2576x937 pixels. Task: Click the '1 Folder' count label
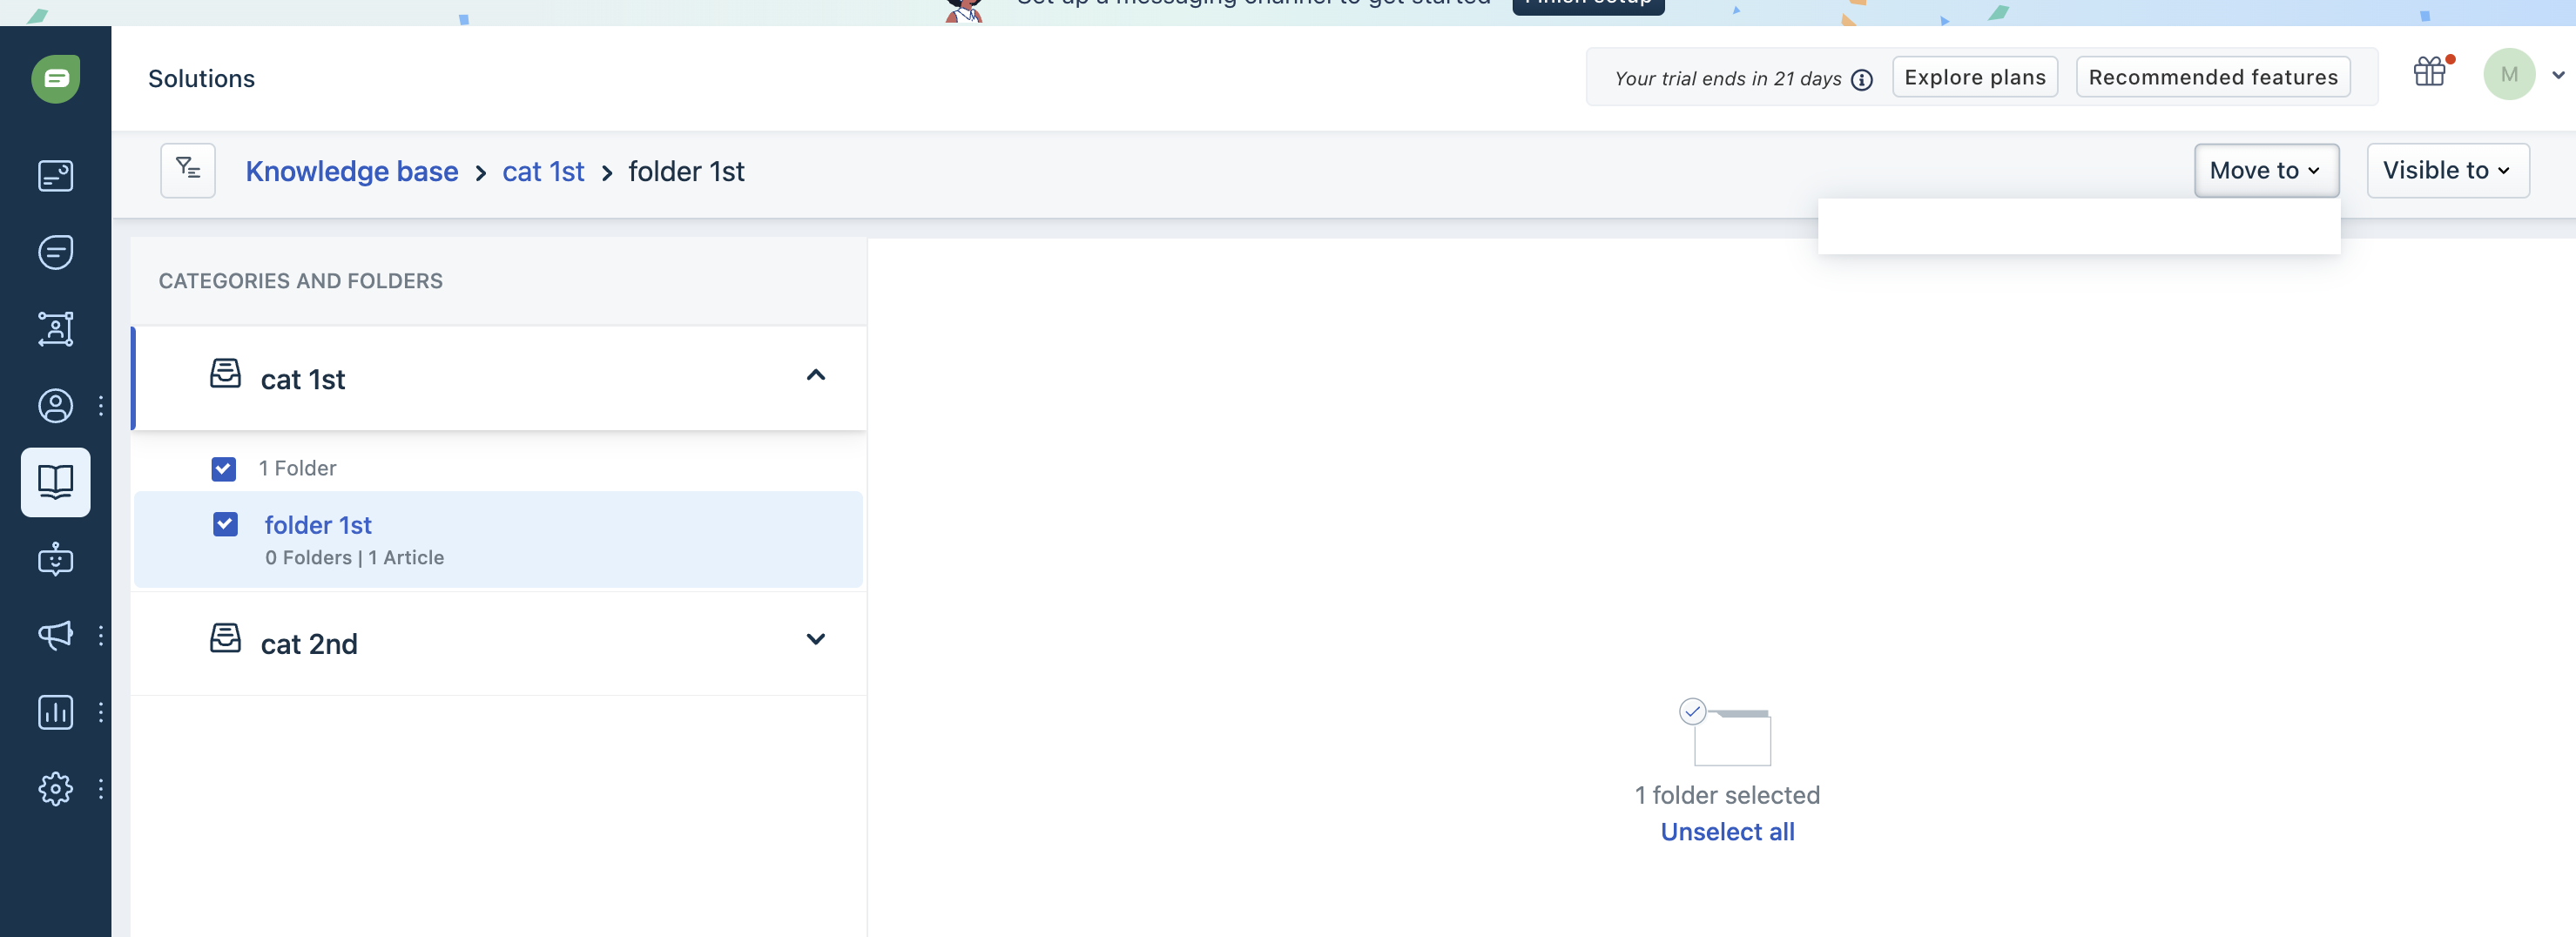[x=297, y=469]
